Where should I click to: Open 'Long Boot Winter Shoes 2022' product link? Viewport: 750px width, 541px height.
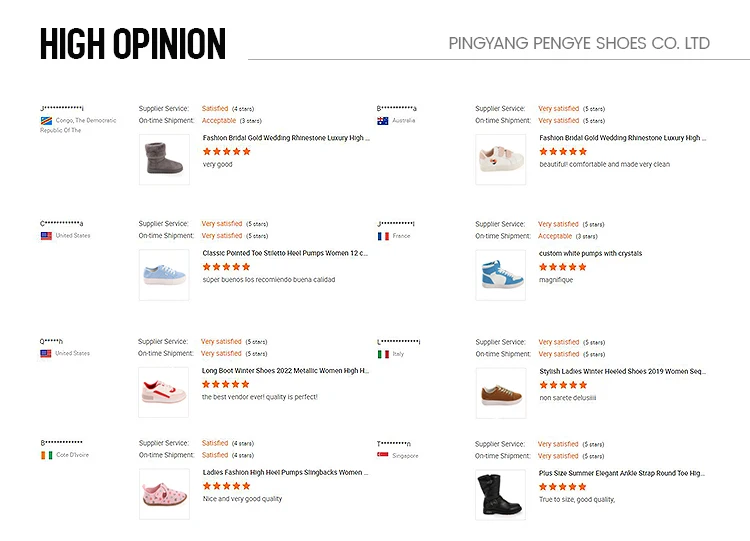285,370
